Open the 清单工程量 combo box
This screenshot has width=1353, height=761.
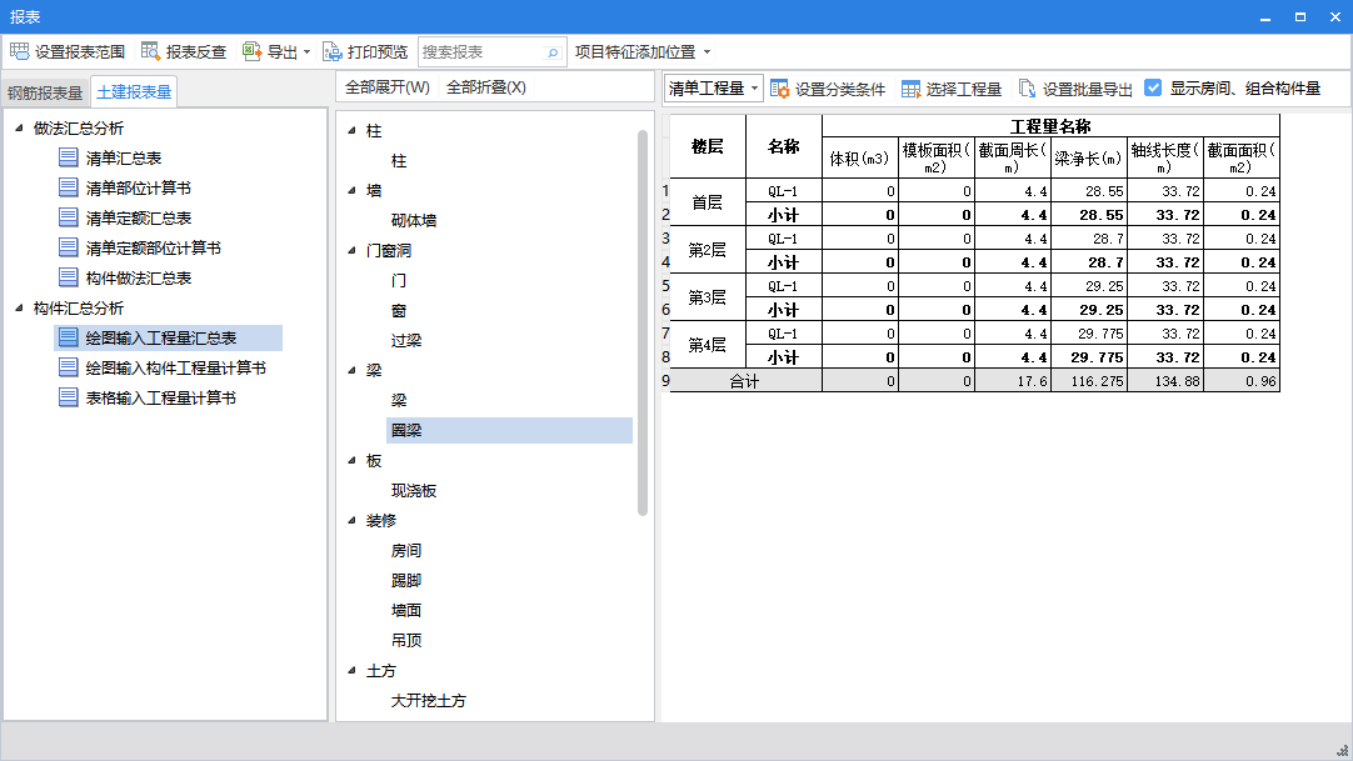(713, 88)
